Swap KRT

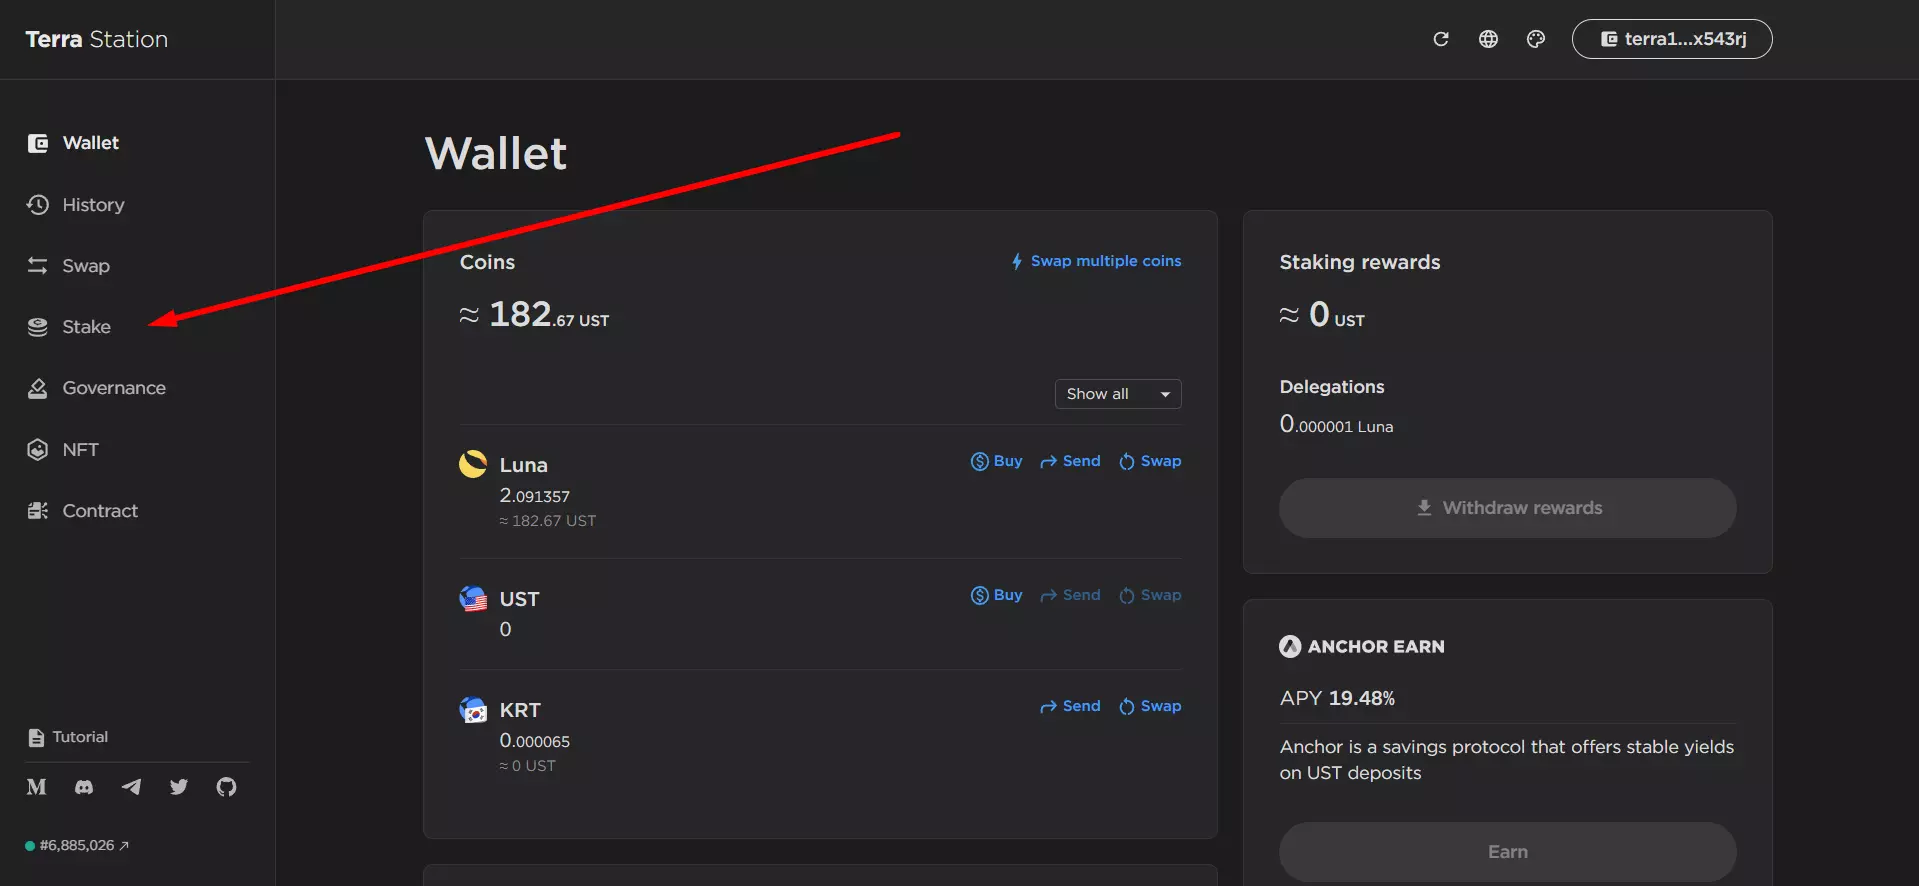(x=1150, y=706)
